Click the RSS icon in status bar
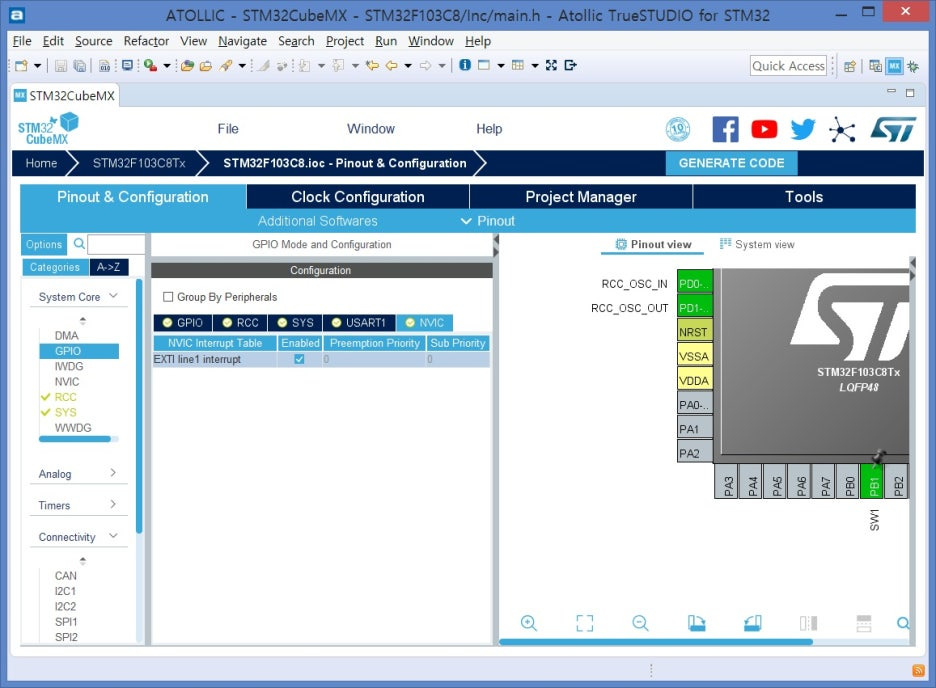The width and height of the screenshot is (936, 688). [918, 671]
